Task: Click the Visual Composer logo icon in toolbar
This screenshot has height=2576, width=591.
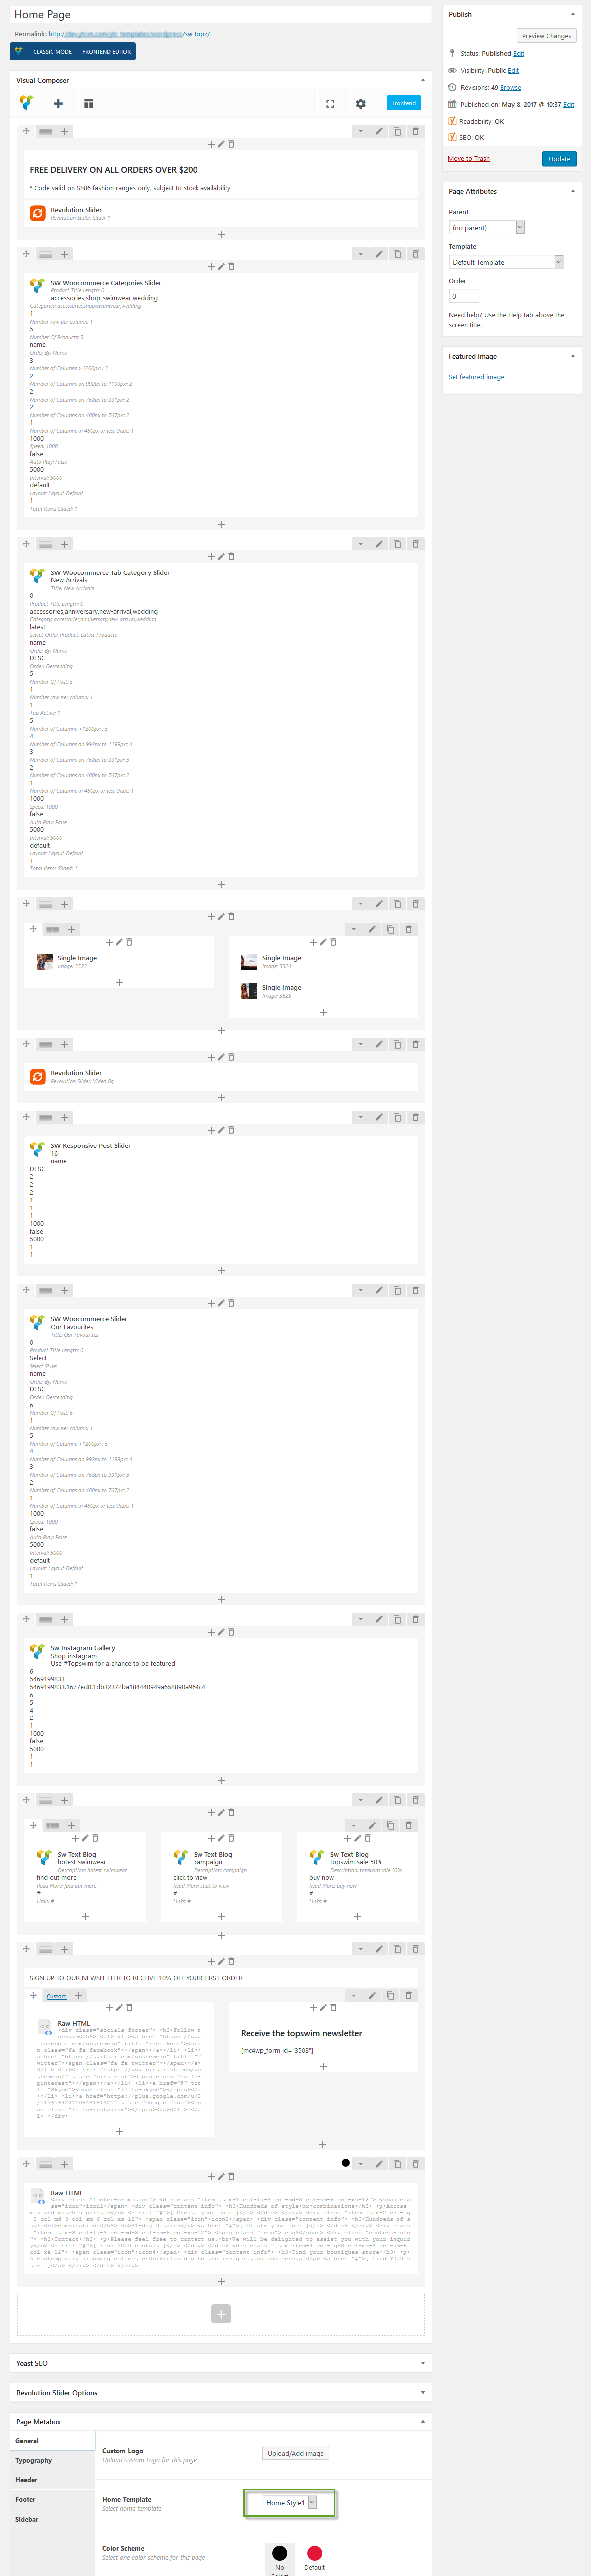Action: 26,103
